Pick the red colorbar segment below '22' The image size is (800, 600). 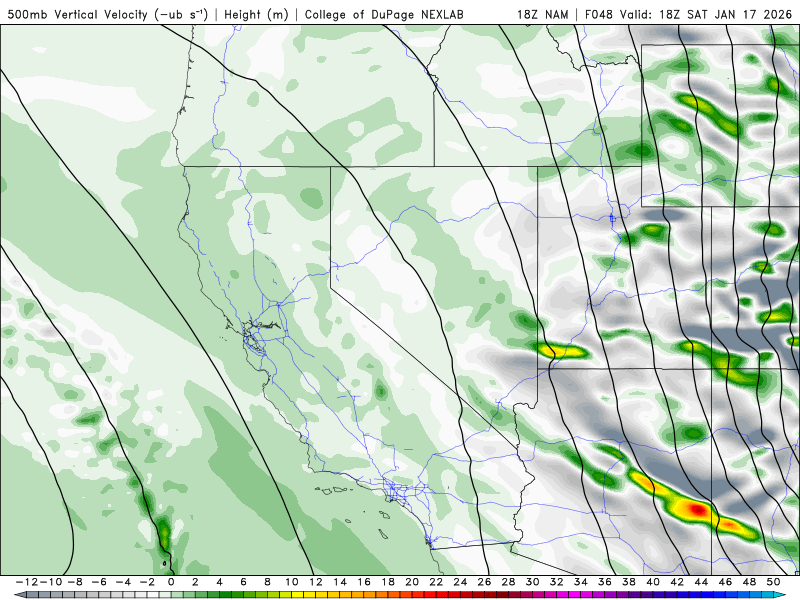[442, 595]
